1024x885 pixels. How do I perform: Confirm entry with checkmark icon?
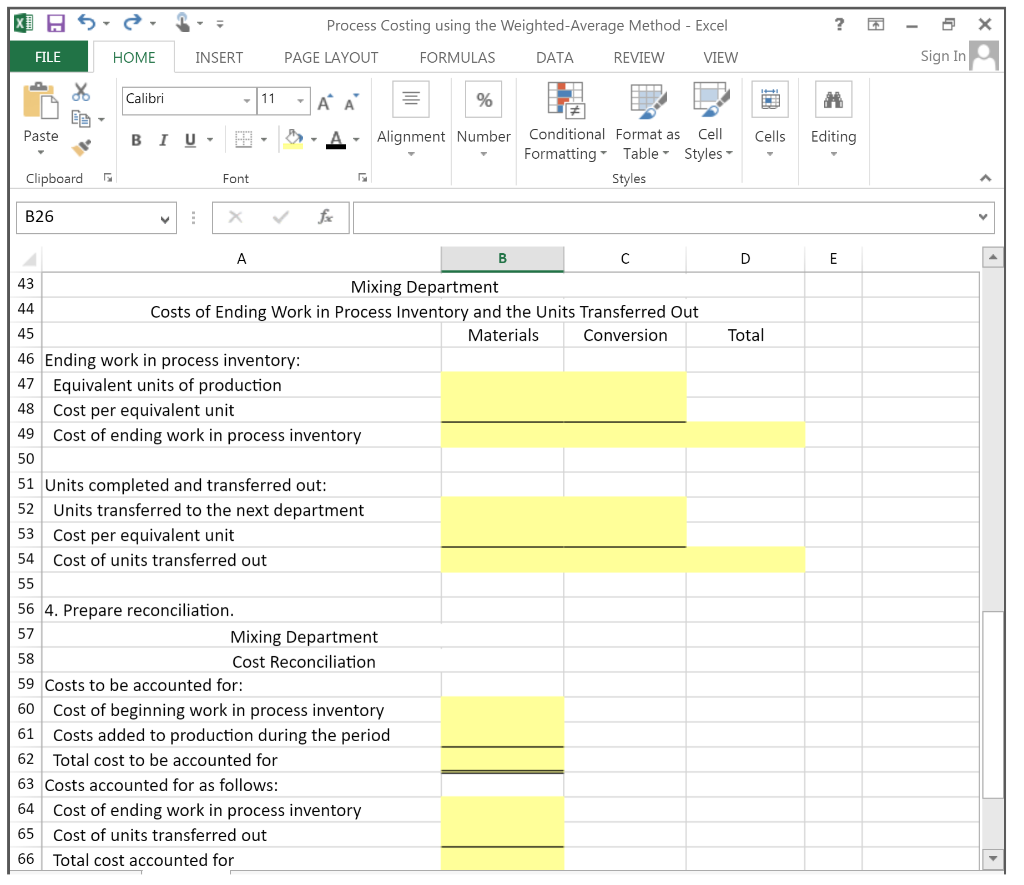pos(281,217)
